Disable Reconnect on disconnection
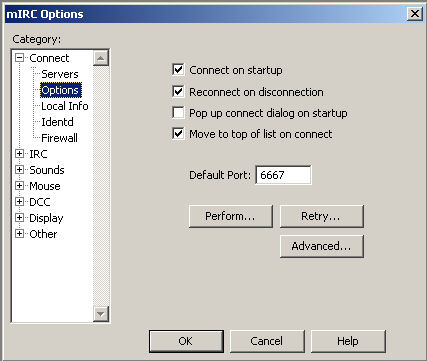This screenshot has height=361, width=427. pos(178,91)
